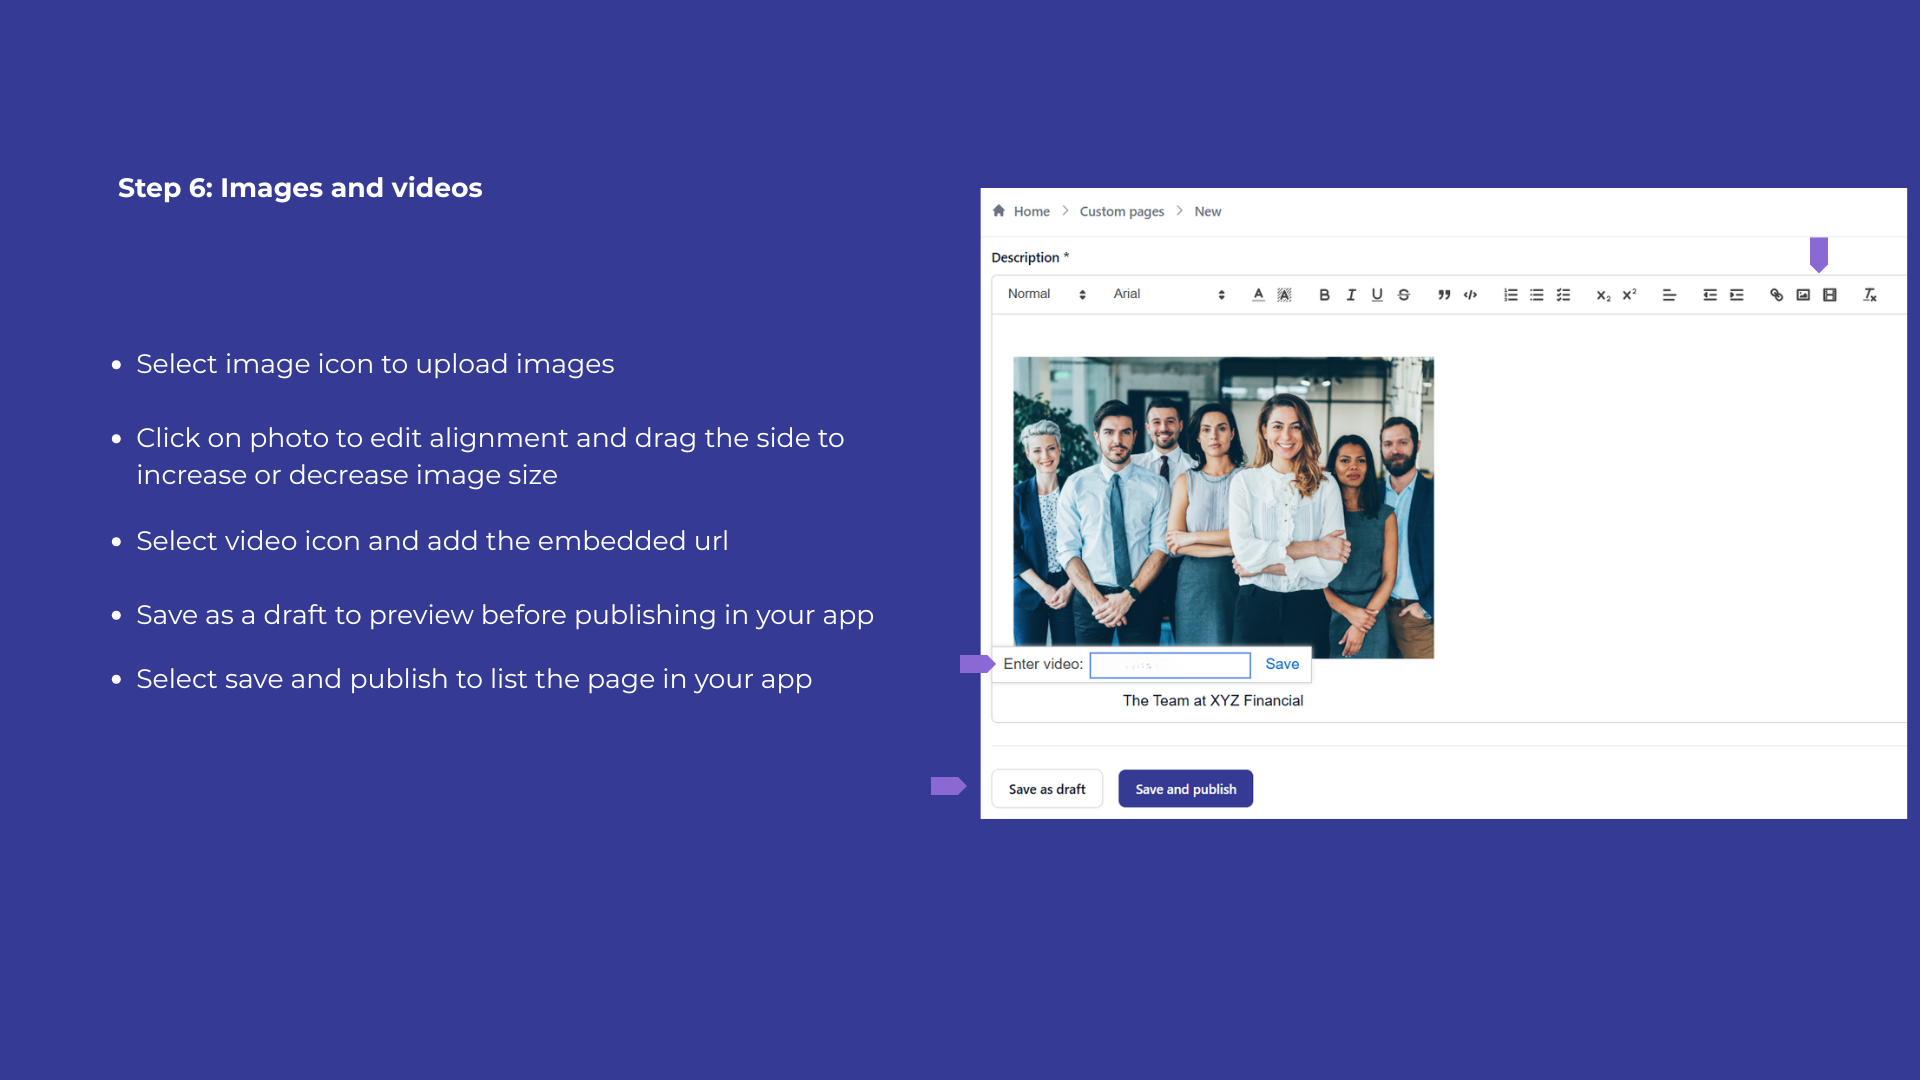Insert a hyperlink using the link icon
Image resolution: width=1920 pixels, height=1080 pixels.
click(1776, 295)
